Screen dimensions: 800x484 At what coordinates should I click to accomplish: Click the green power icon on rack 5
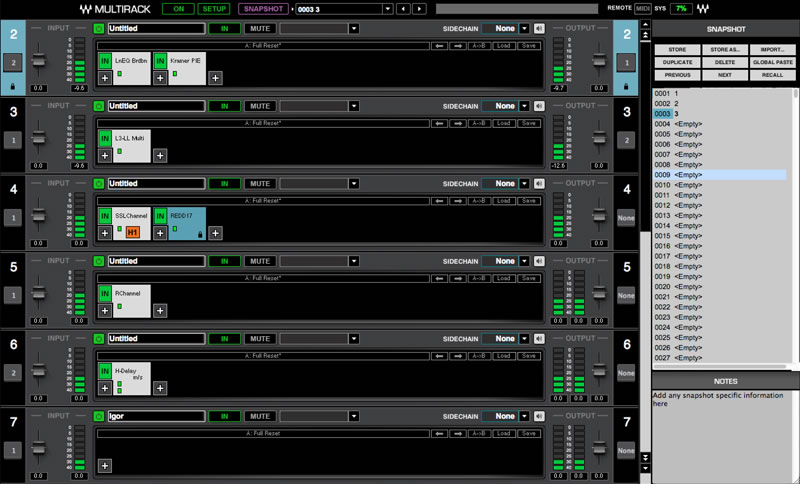tap(98, 261)
